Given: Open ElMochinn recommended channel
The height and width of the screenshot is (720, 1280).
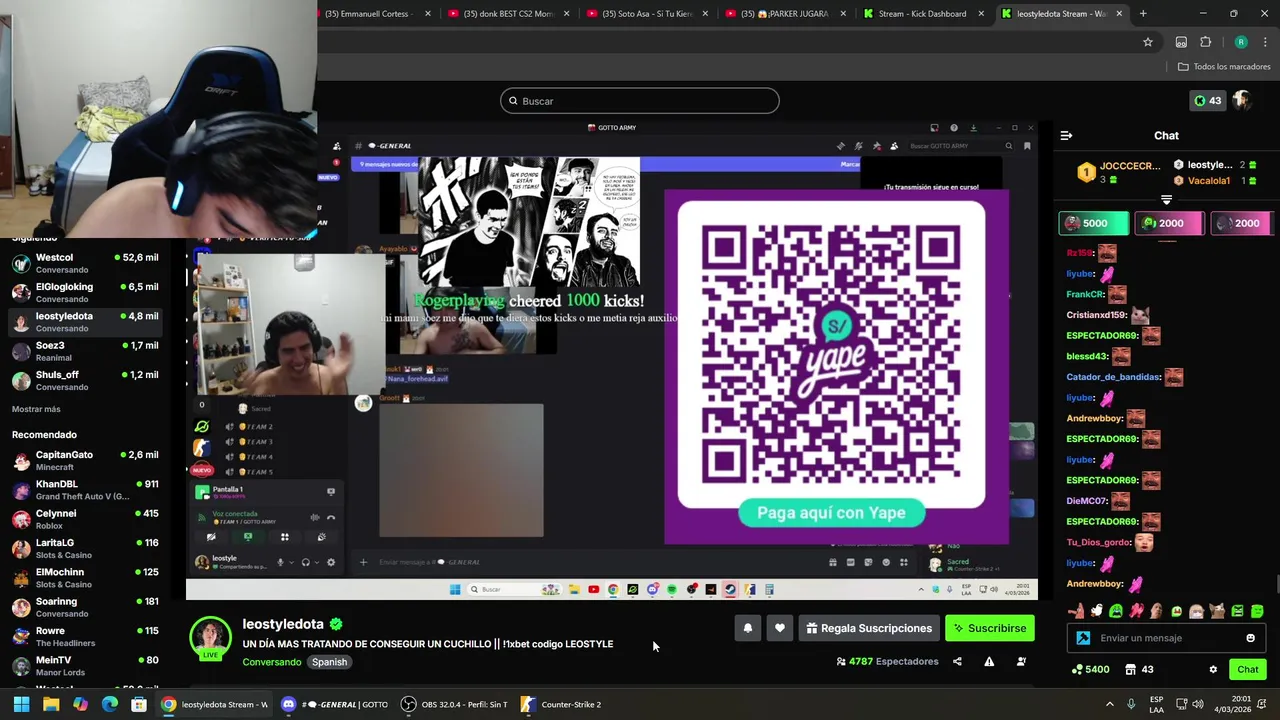Looking at the screenshot, I should point(85,578).
